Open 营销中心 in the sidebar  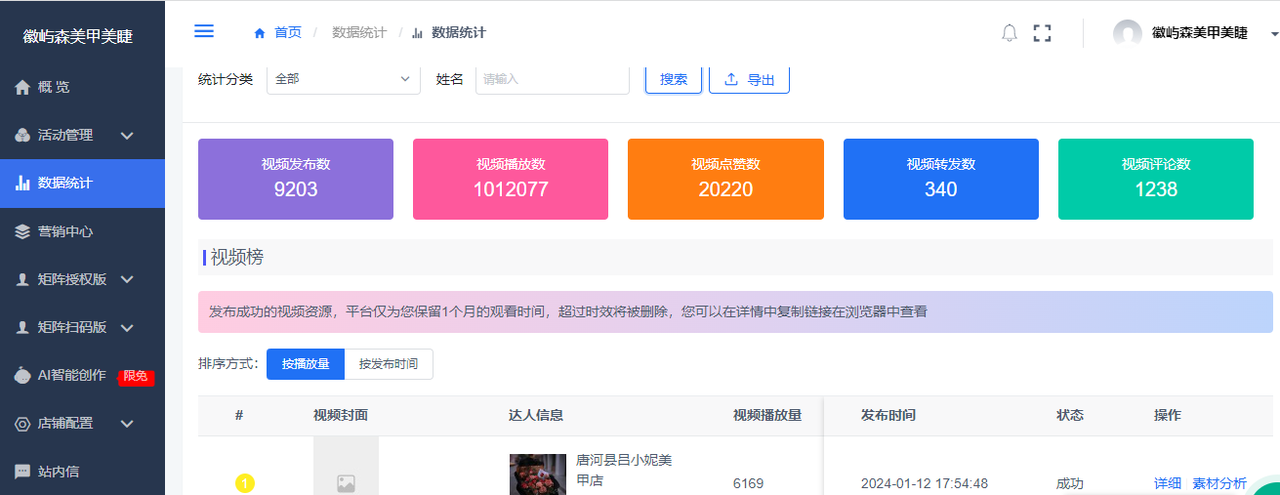pyautogui.click(x=65, y=231)
